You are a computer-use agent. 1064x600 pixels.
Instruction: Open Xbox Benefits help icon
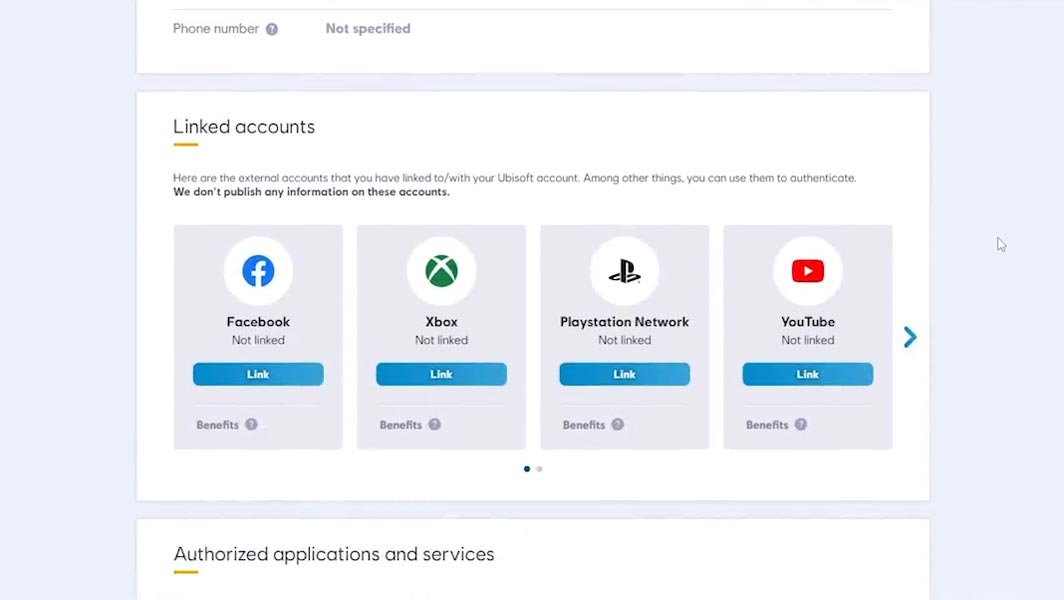pyautogui.click(x=434, y=424)
